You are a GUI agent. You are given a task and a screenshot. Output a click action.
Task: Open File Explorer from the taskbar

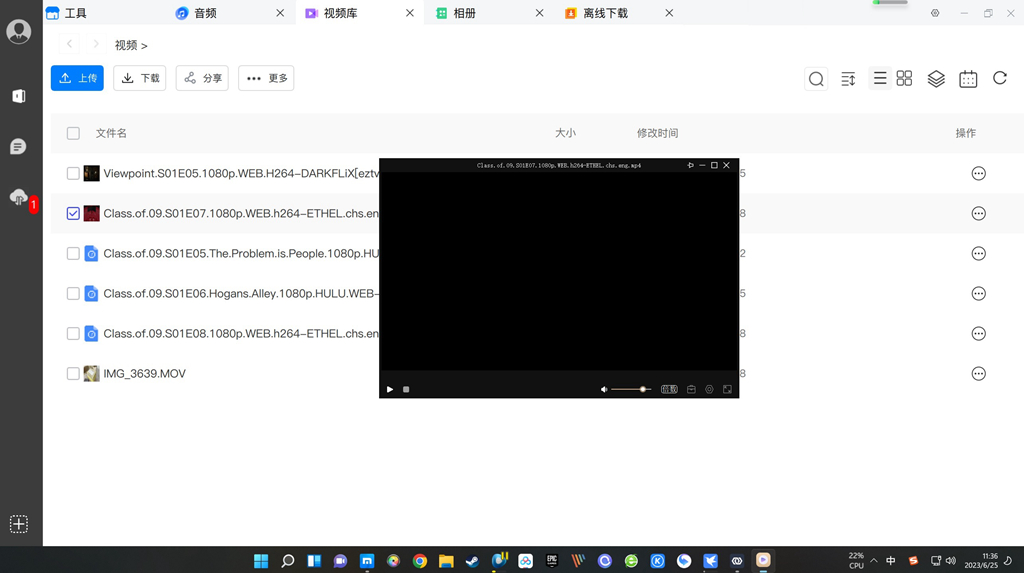(446, 561)
